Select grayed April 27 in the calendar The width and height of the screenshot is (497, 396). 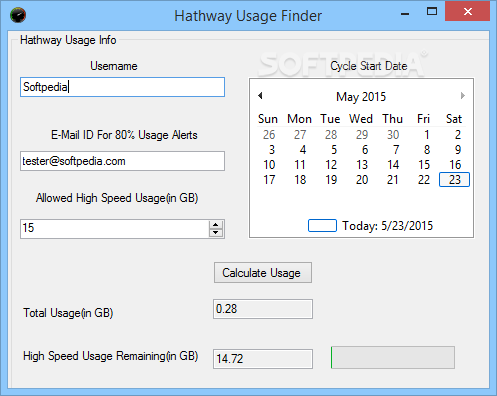300,135
